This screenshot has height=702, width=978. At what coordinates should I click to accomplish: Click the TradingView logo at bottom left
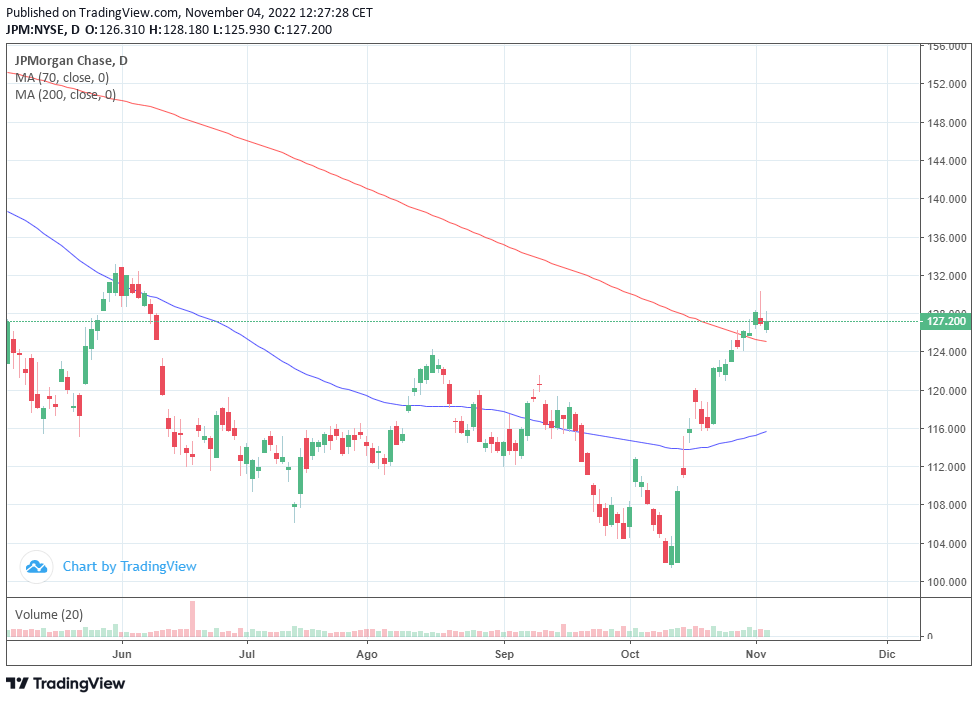65,683
